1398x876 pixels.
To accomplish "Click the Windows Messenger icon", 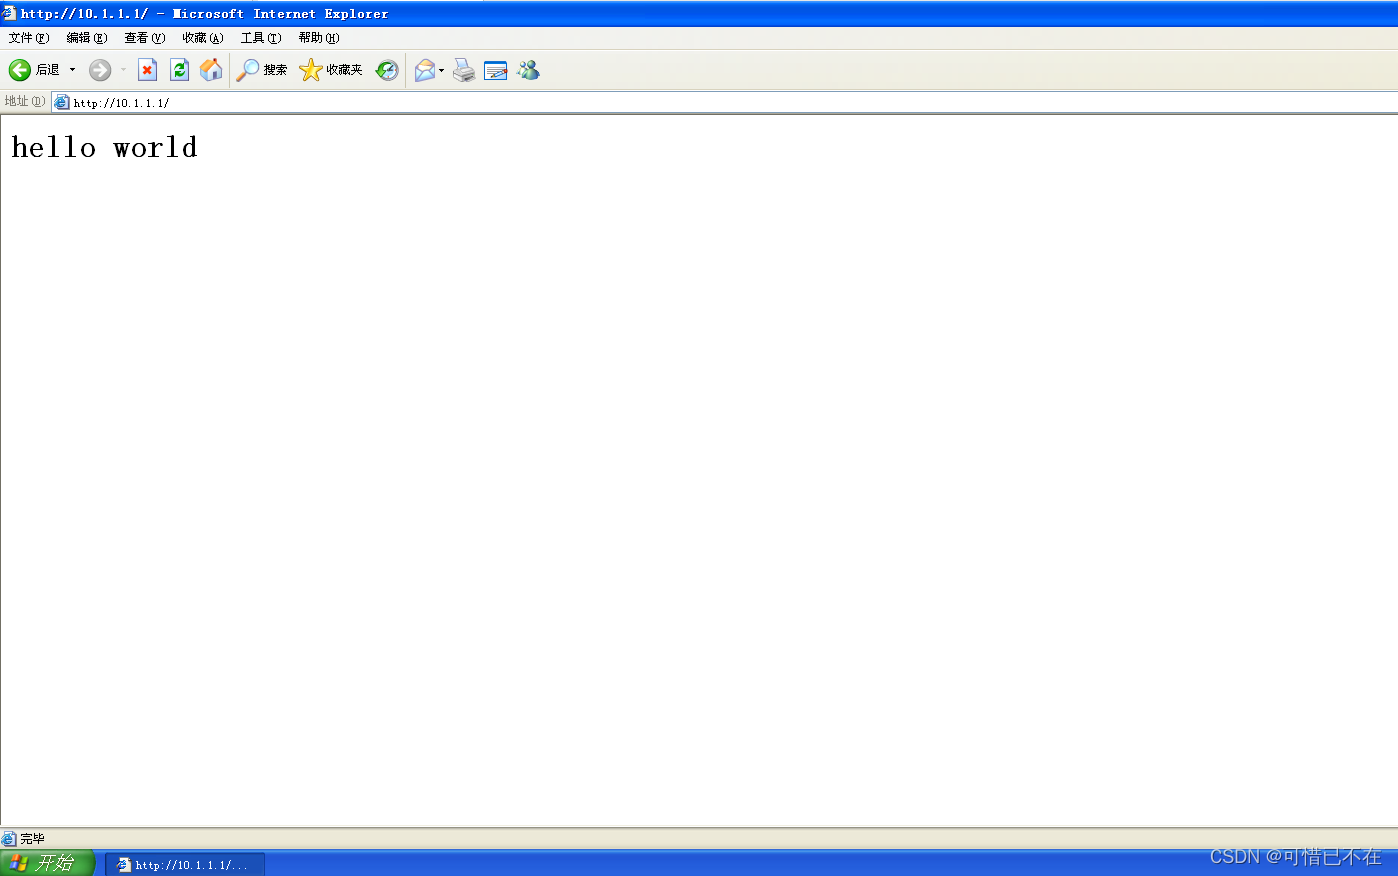I will coord(528,69).
